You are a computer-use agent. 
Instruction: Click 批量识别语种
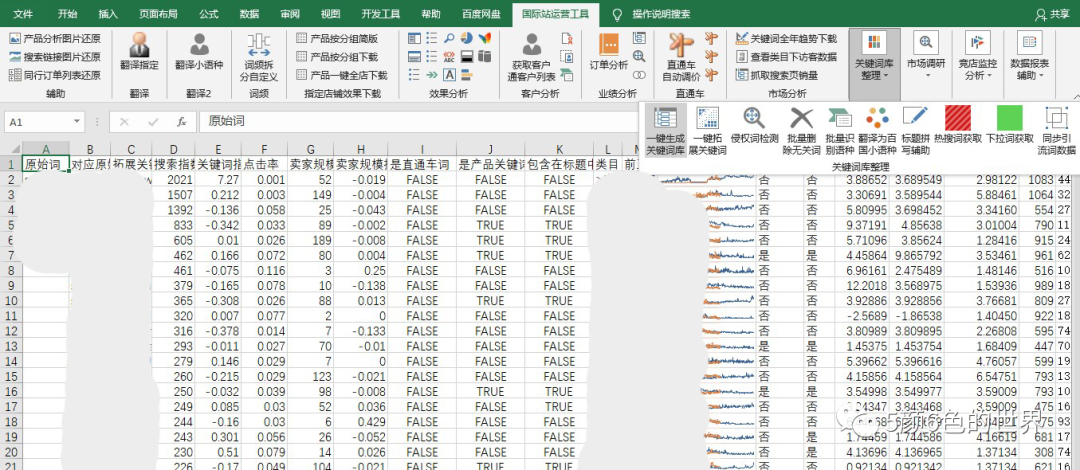pos(839,131)
